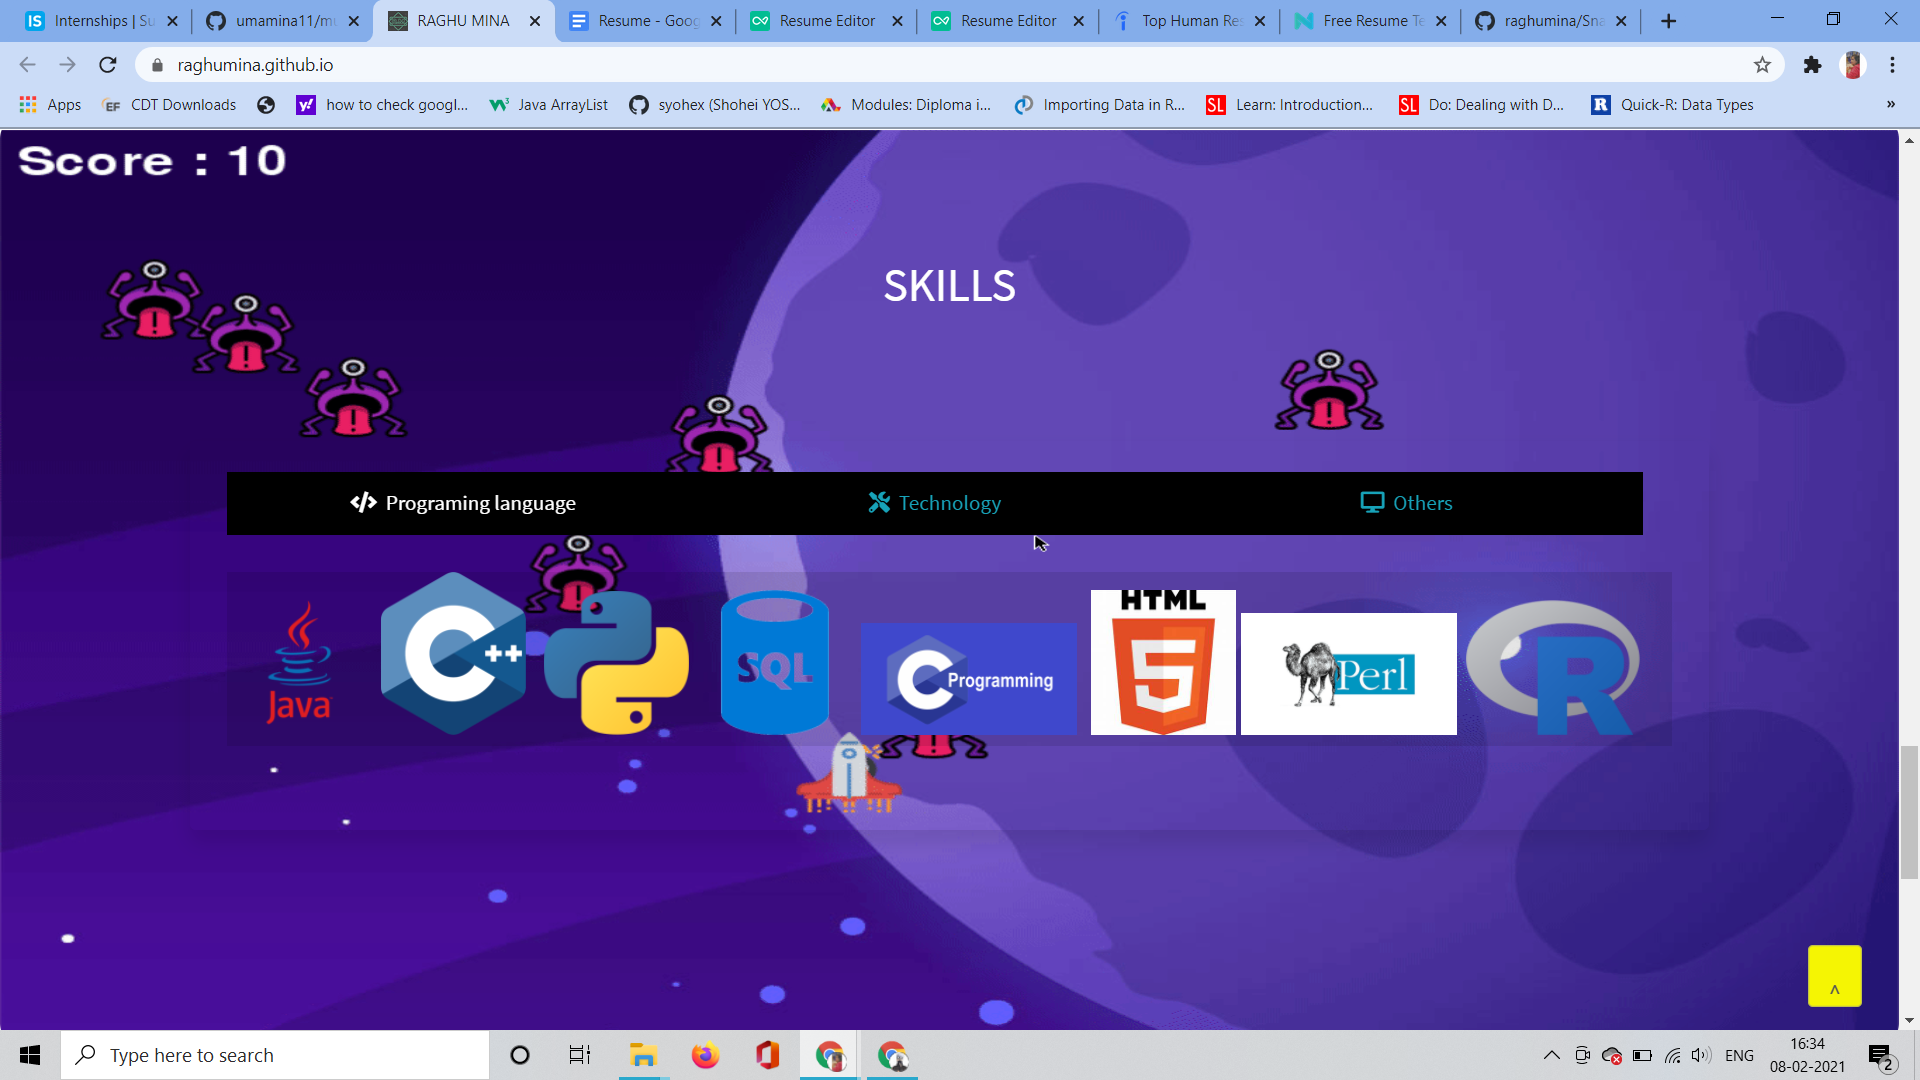Viewport: 1920px width, 1080px height.
Task: Select the Perl camel logo
Action: coord(1348,673)
